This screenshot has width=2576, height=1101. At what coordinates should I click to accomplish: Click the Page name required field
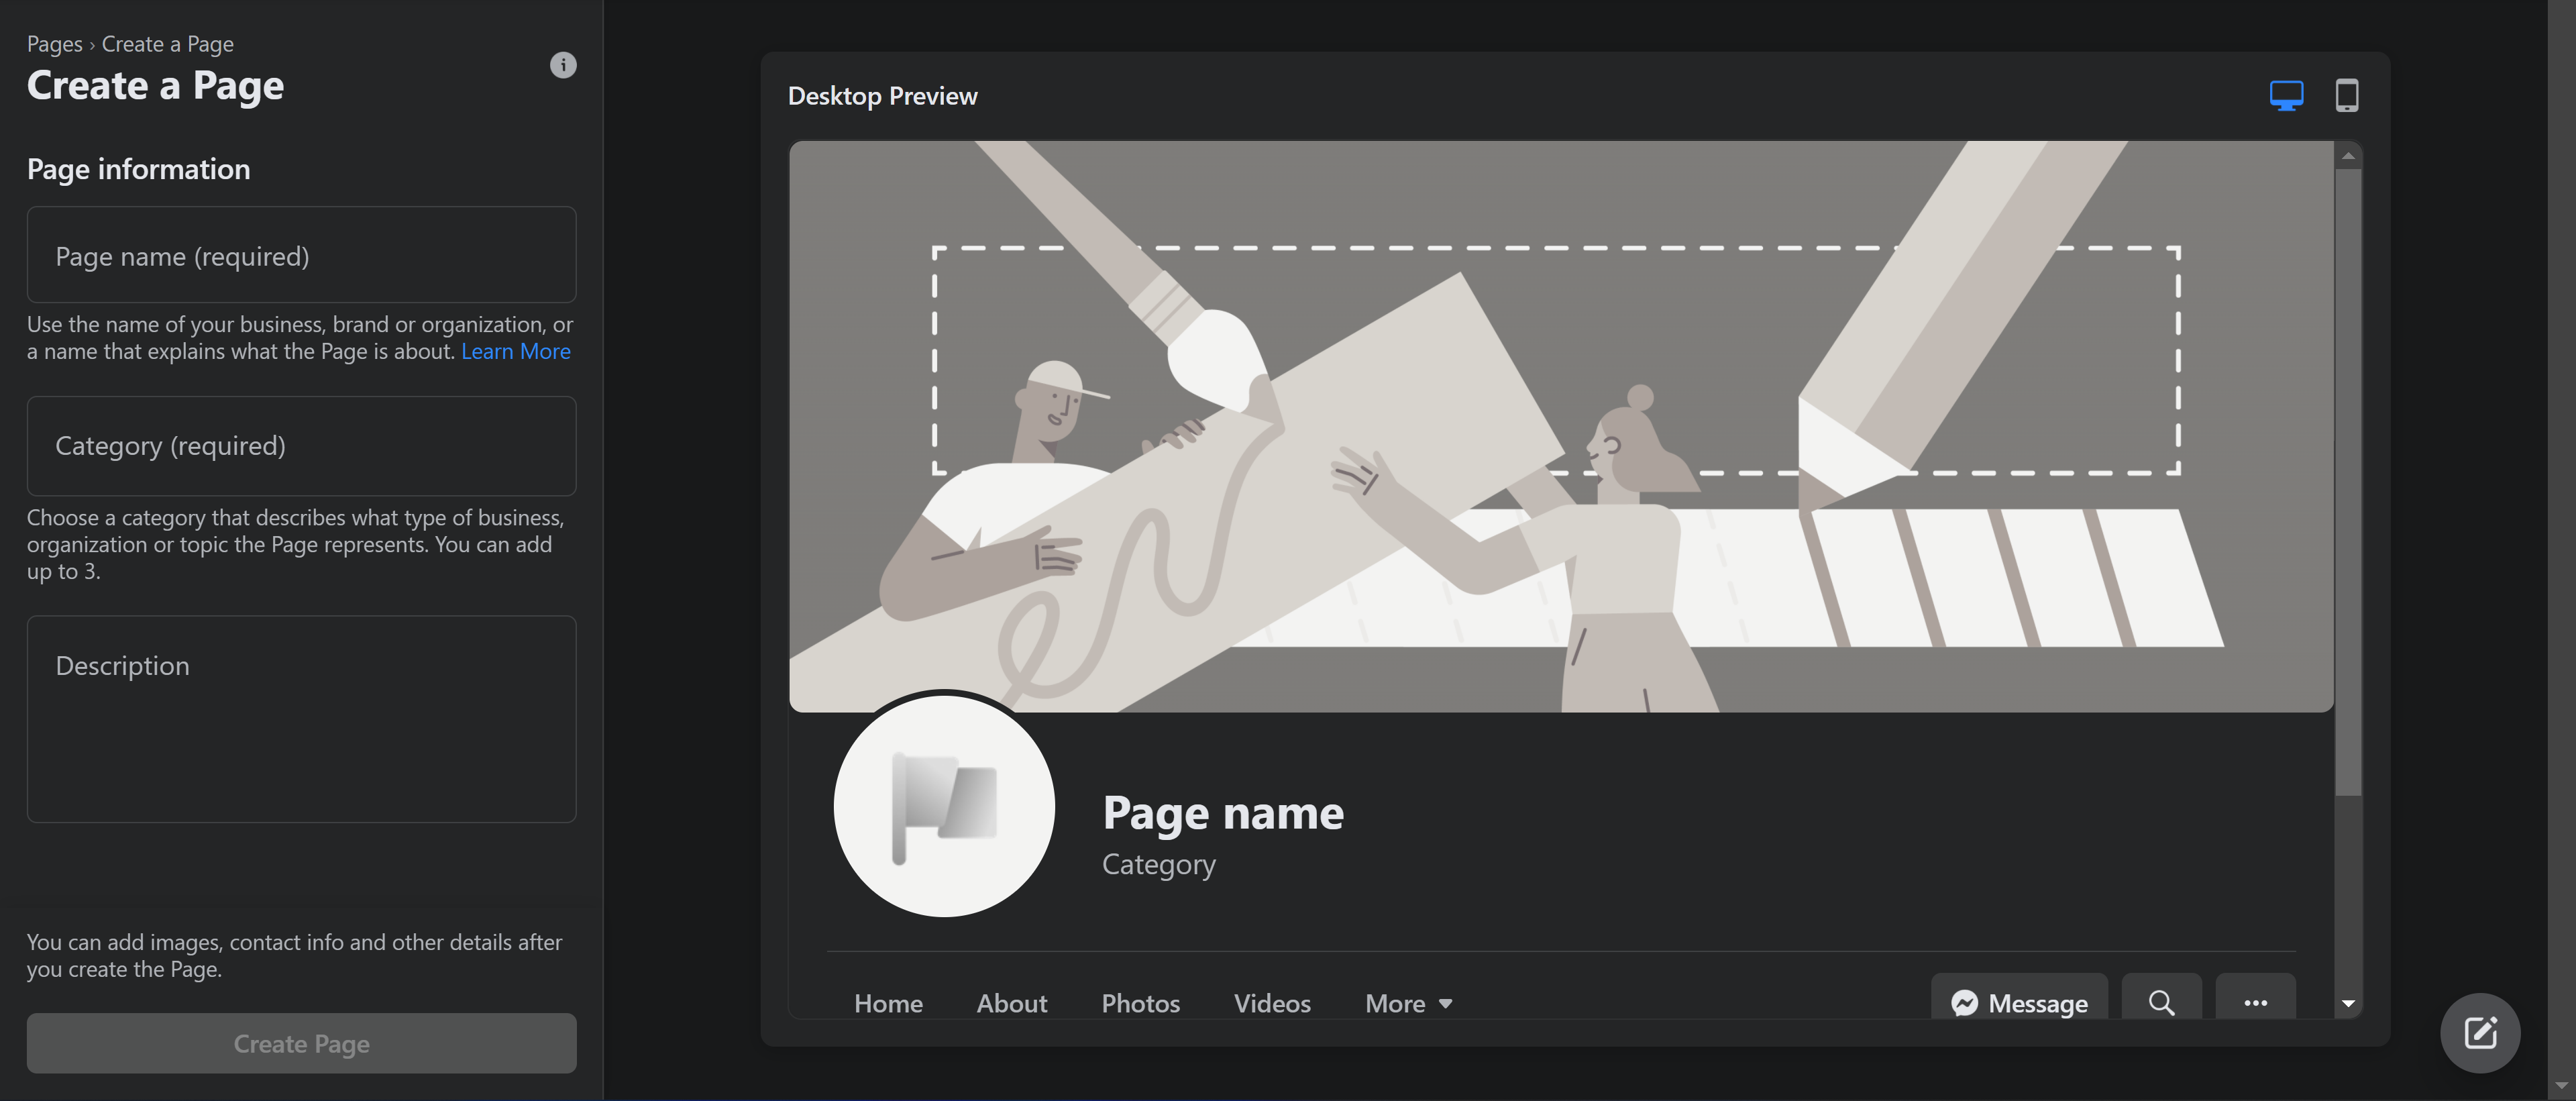(x=300, y=255)
